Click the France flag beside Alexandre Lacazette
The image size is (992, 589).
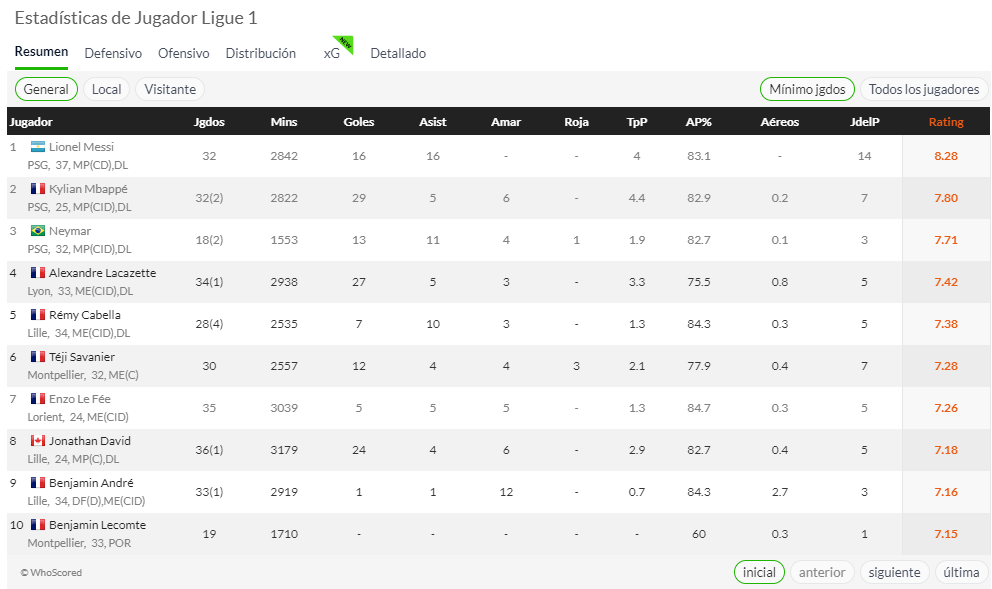(38, 273)
